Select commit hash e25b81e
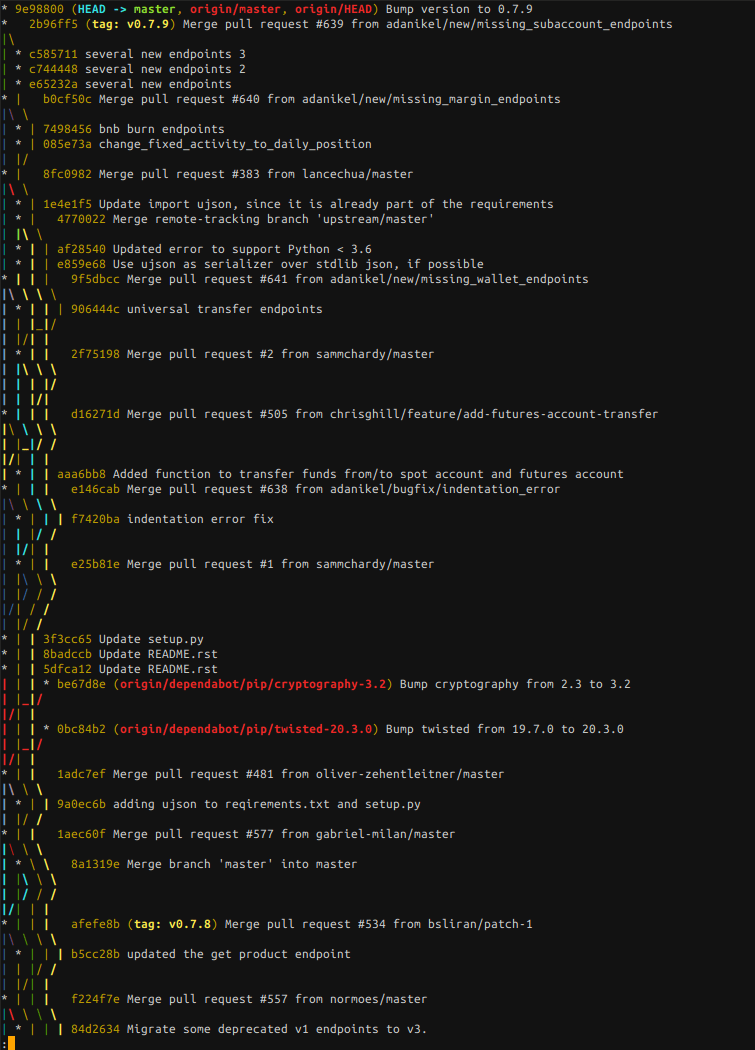This screenshot has width=755, height=1050. point(96,565)
